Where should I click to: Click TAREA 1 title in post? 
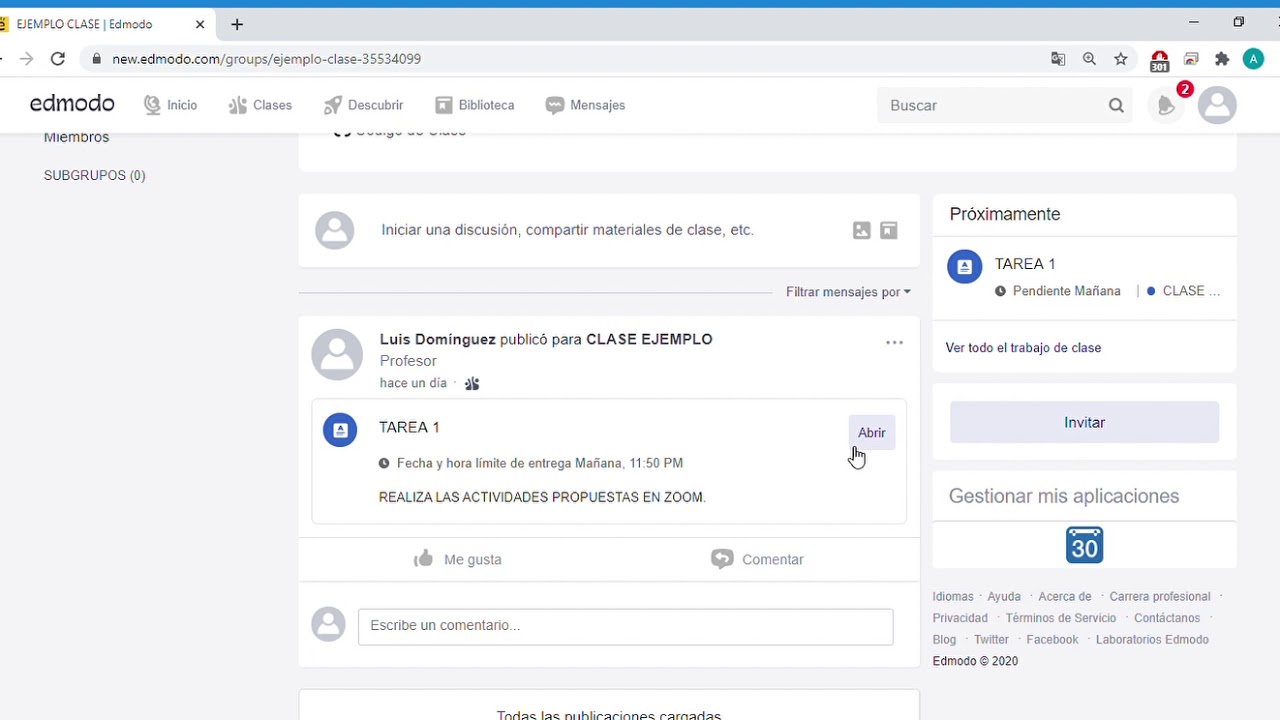pos(409,427)
